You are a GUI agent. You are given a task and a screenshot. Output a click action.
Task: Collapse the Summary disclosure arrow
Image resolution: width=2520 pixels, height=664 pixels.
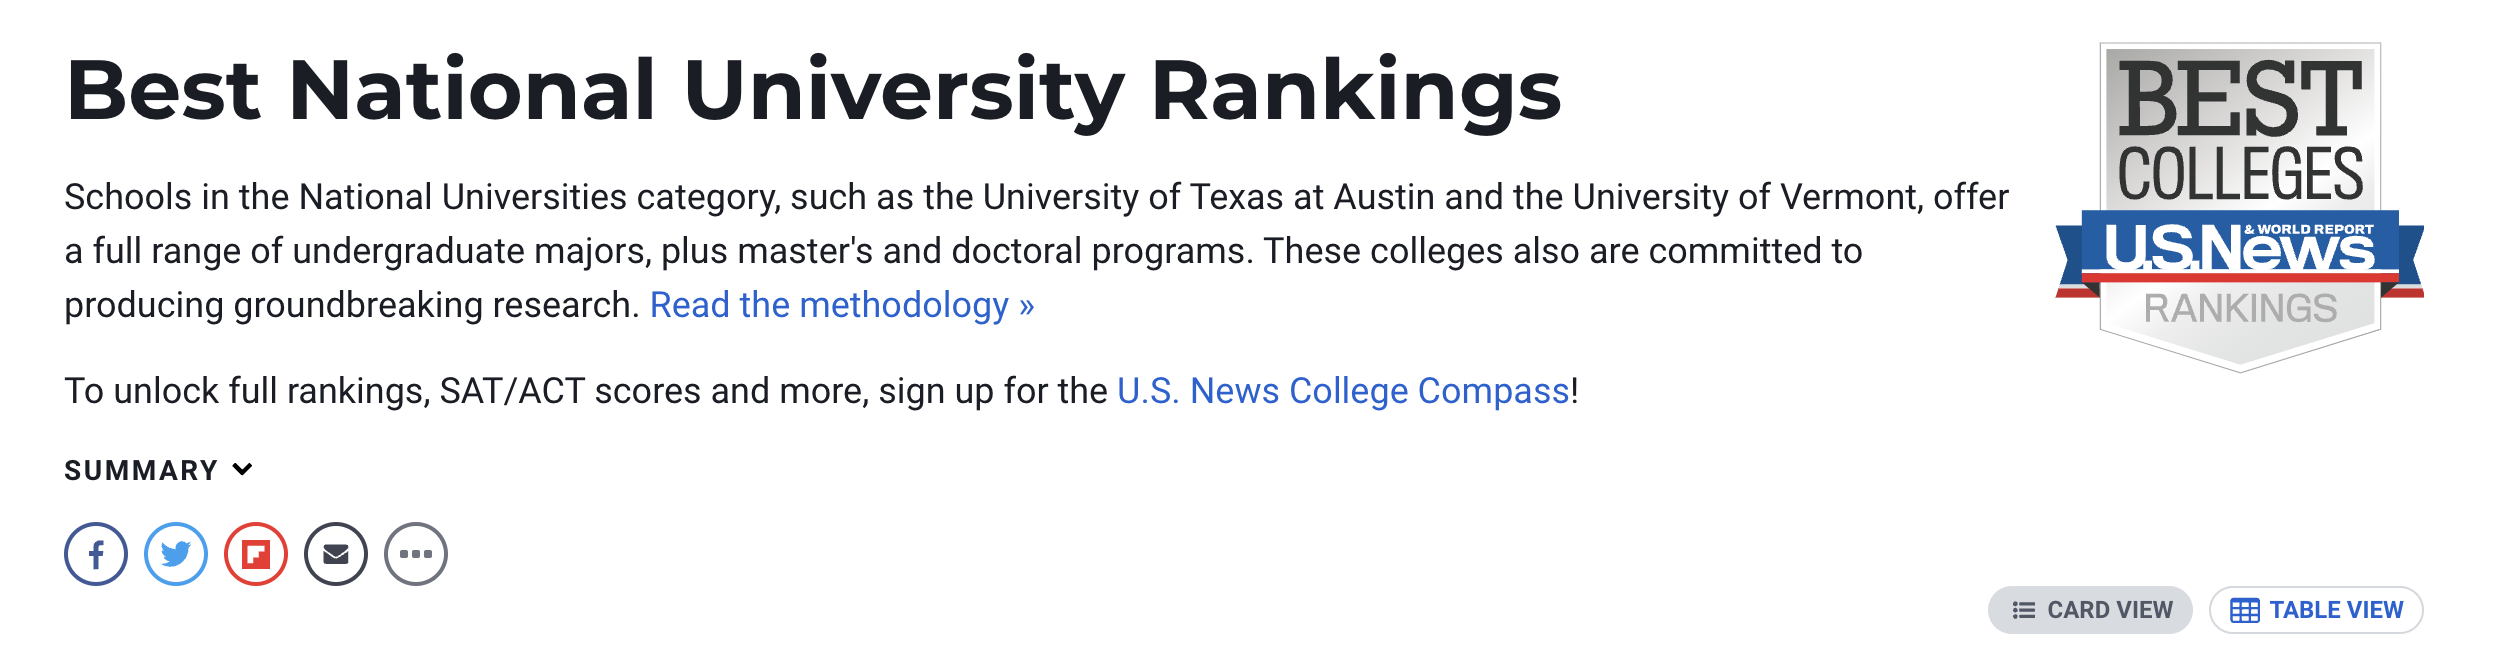242,468
